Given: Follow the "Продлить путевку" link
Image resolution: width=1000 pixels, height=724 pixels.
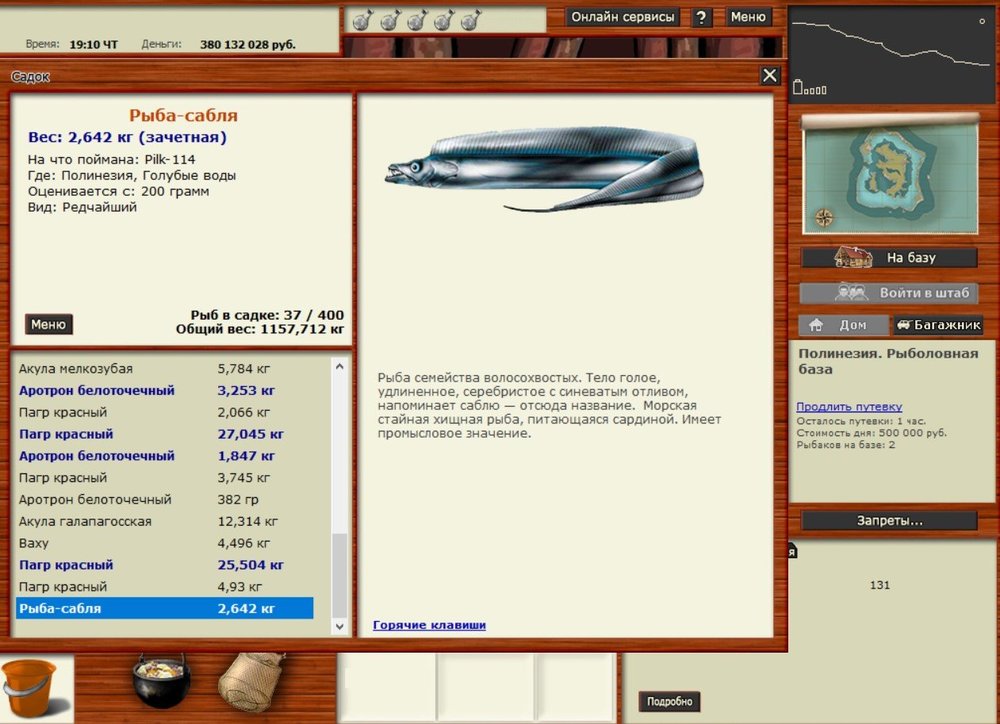Looking at the screenshot, I should [x=849, y=407].
